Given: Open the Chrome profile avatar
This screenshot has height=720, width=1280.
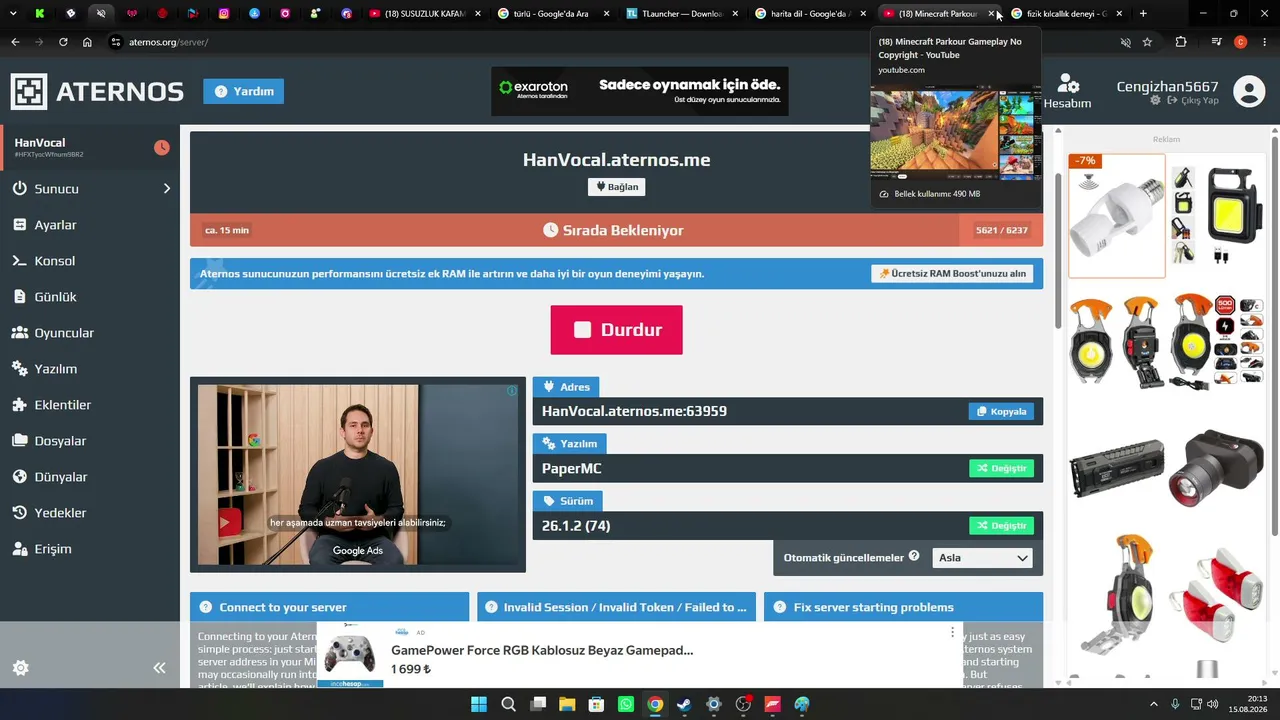Looking at the screenshot, I should (1241, 42).
